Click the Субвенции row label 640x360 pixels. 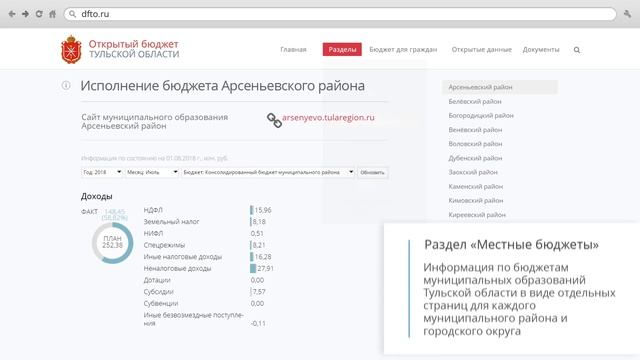(161, 304)
